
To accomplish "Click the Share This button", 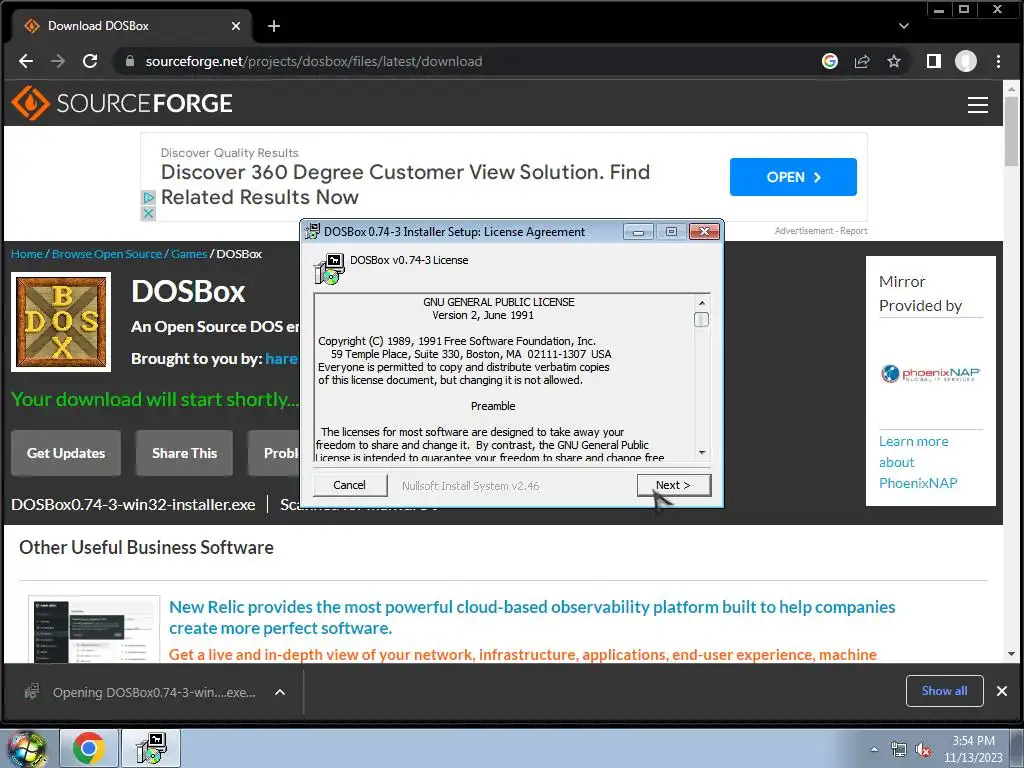I will (184, 453).
